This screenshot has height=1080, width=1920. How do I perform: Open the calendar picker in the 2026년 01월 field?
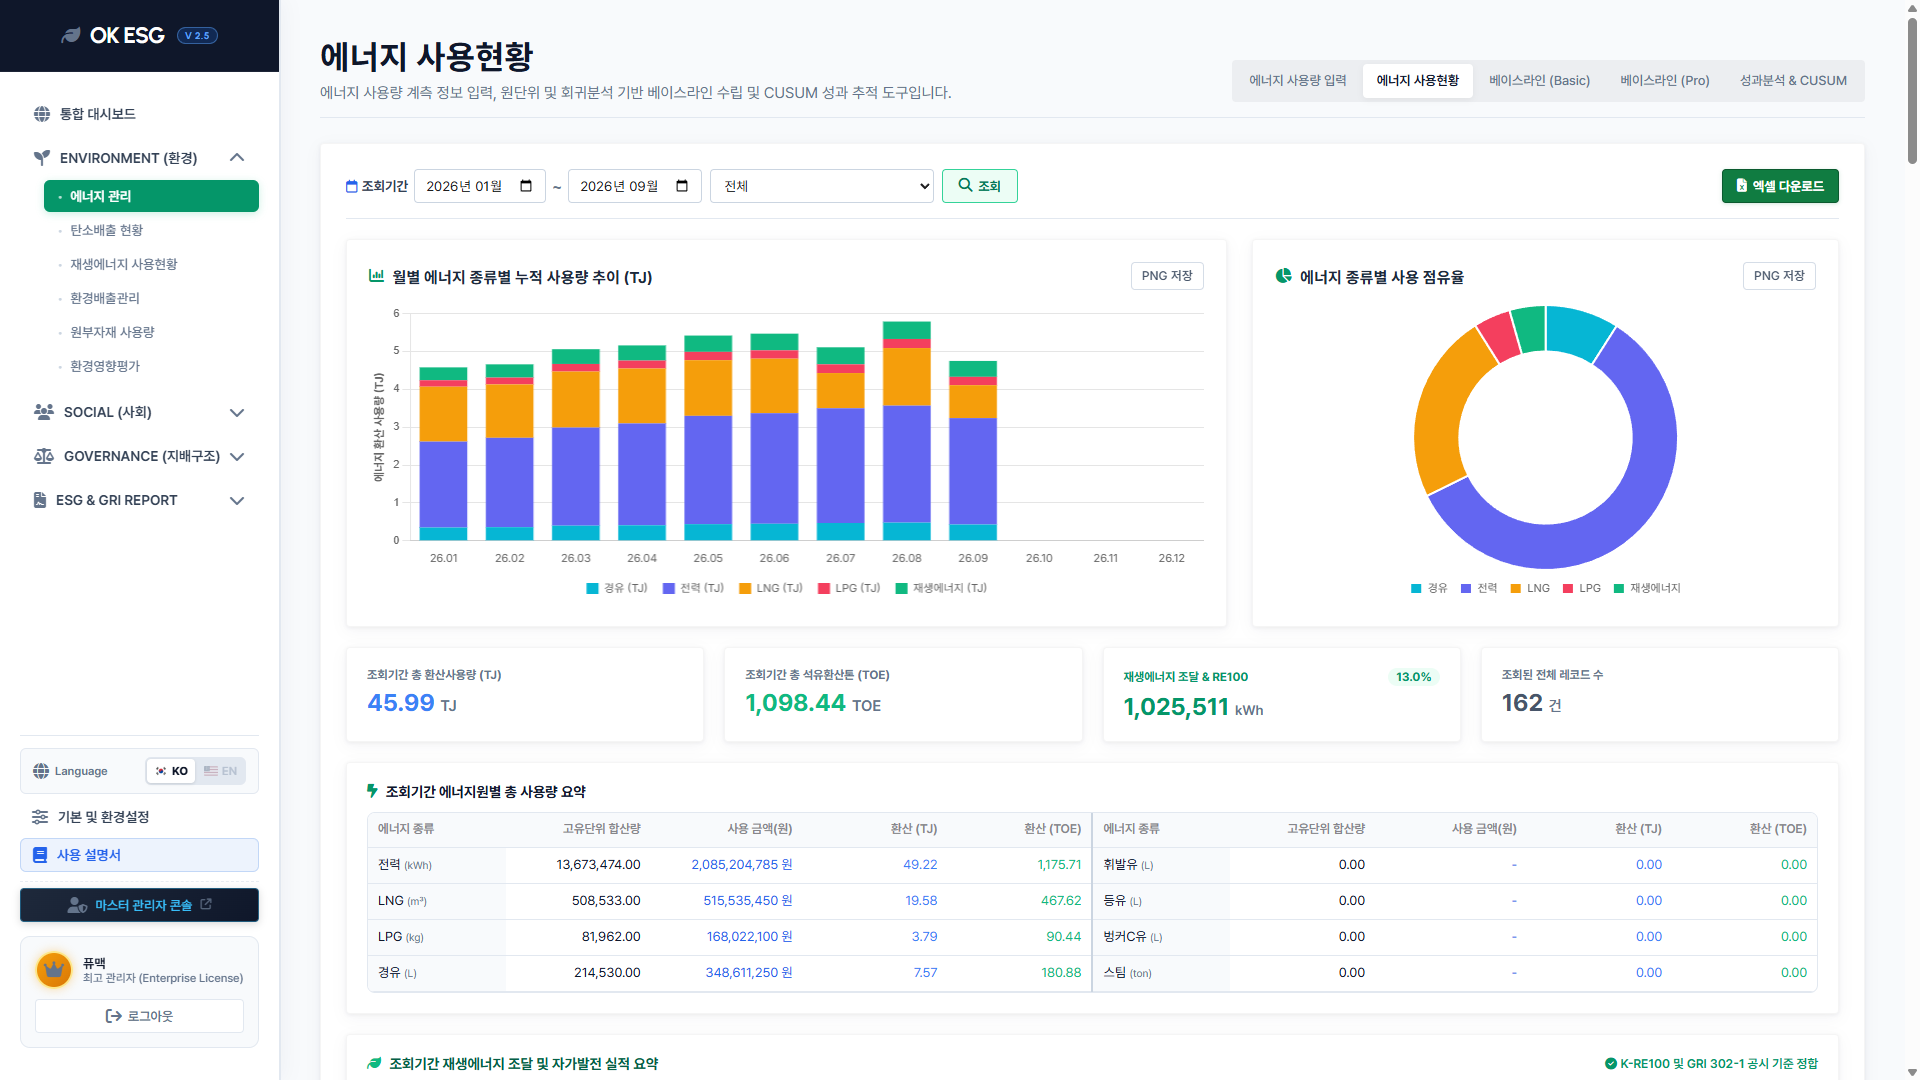click(x=526, y=186)
